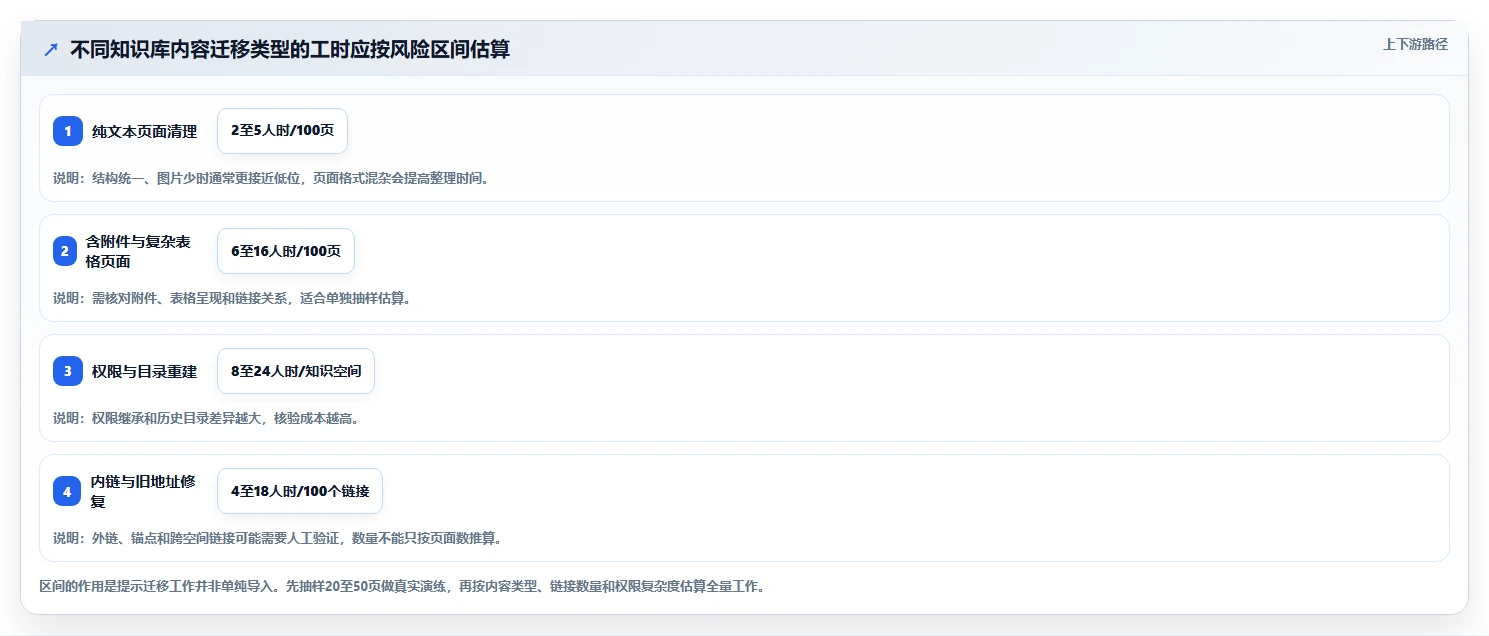Viewport: 1489px width, 636px height.
Task: Click the note starting 说明：权限继承和历史目录
Action: click(206, 418)
